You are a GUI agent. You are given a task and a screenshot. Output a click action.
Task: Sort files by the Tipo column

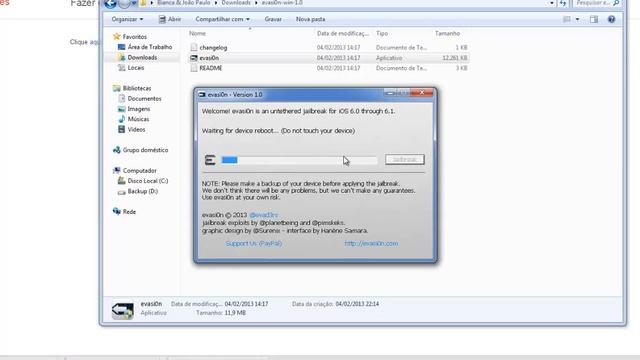(x=382, y=33)
